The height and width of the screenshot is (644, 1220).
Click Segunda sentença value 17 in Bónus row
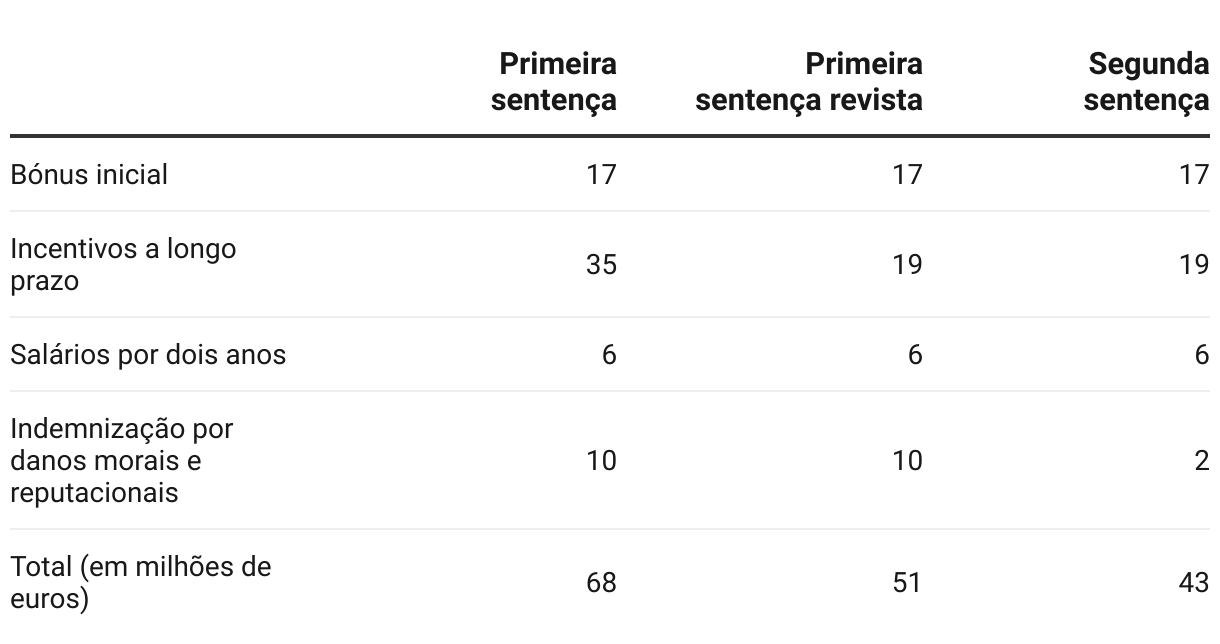[1194, 175]
